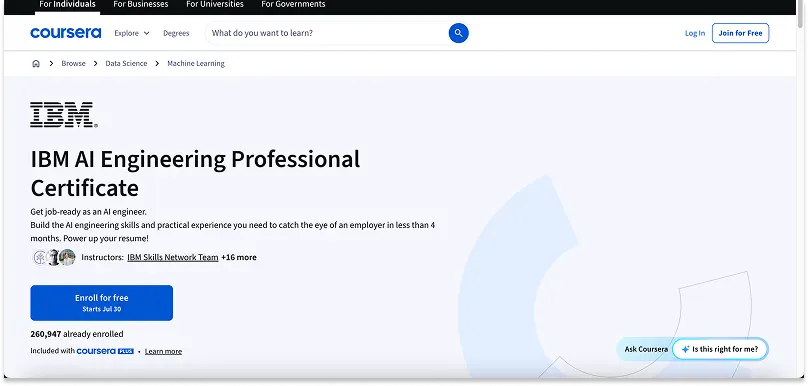Image resolution: width=808 pixels, height=386 pixels.
Task: Click the '260,947 already enrolled' text
Action: [77, 334]
